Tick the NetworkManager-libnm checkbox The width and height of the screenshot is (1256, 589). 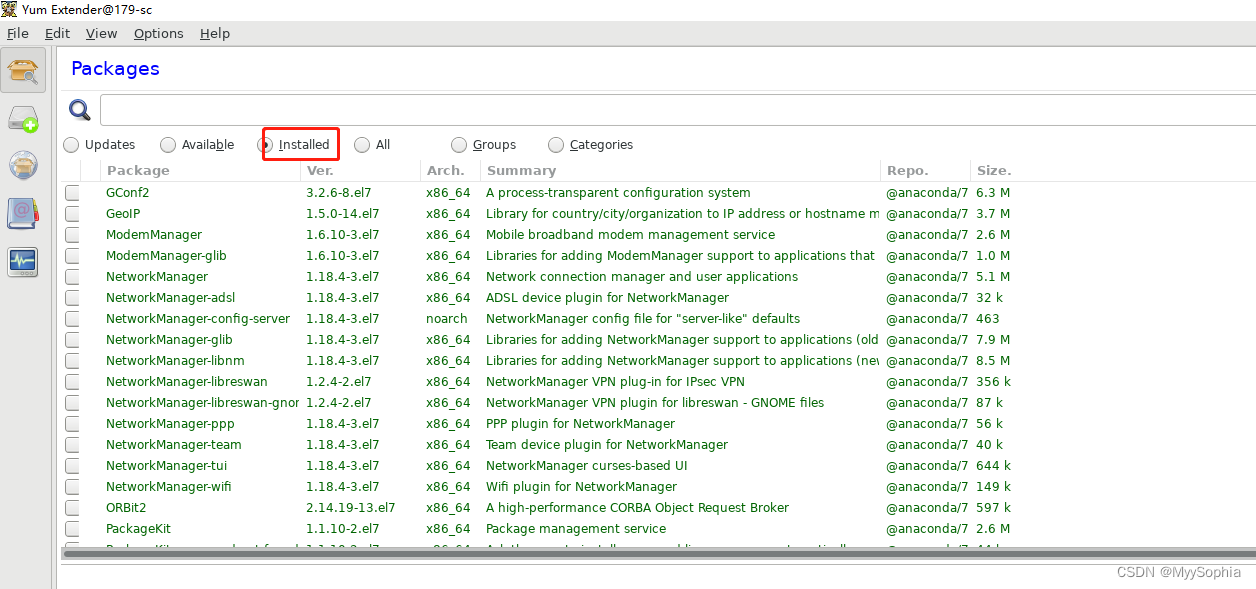72,361
